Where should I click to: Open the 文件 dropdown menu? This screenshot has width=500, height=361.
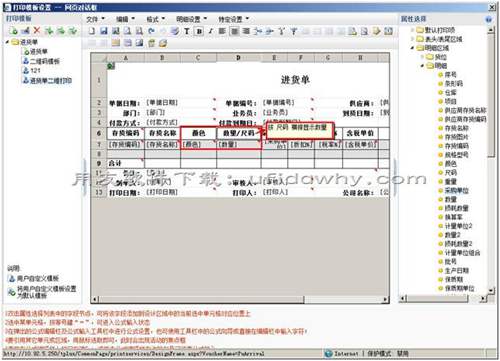95,19
